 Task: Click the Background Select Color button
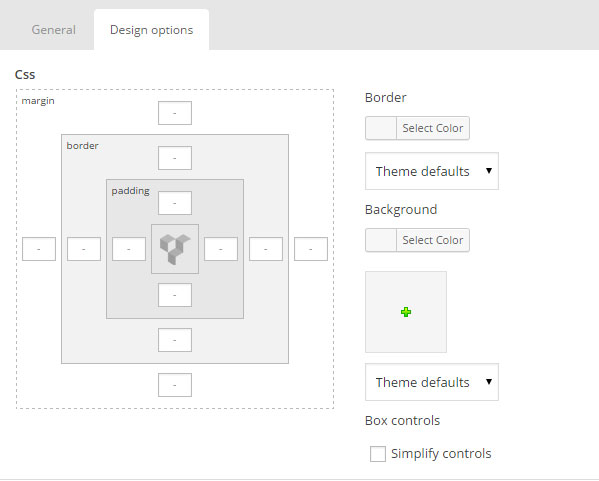pos(432,240)
